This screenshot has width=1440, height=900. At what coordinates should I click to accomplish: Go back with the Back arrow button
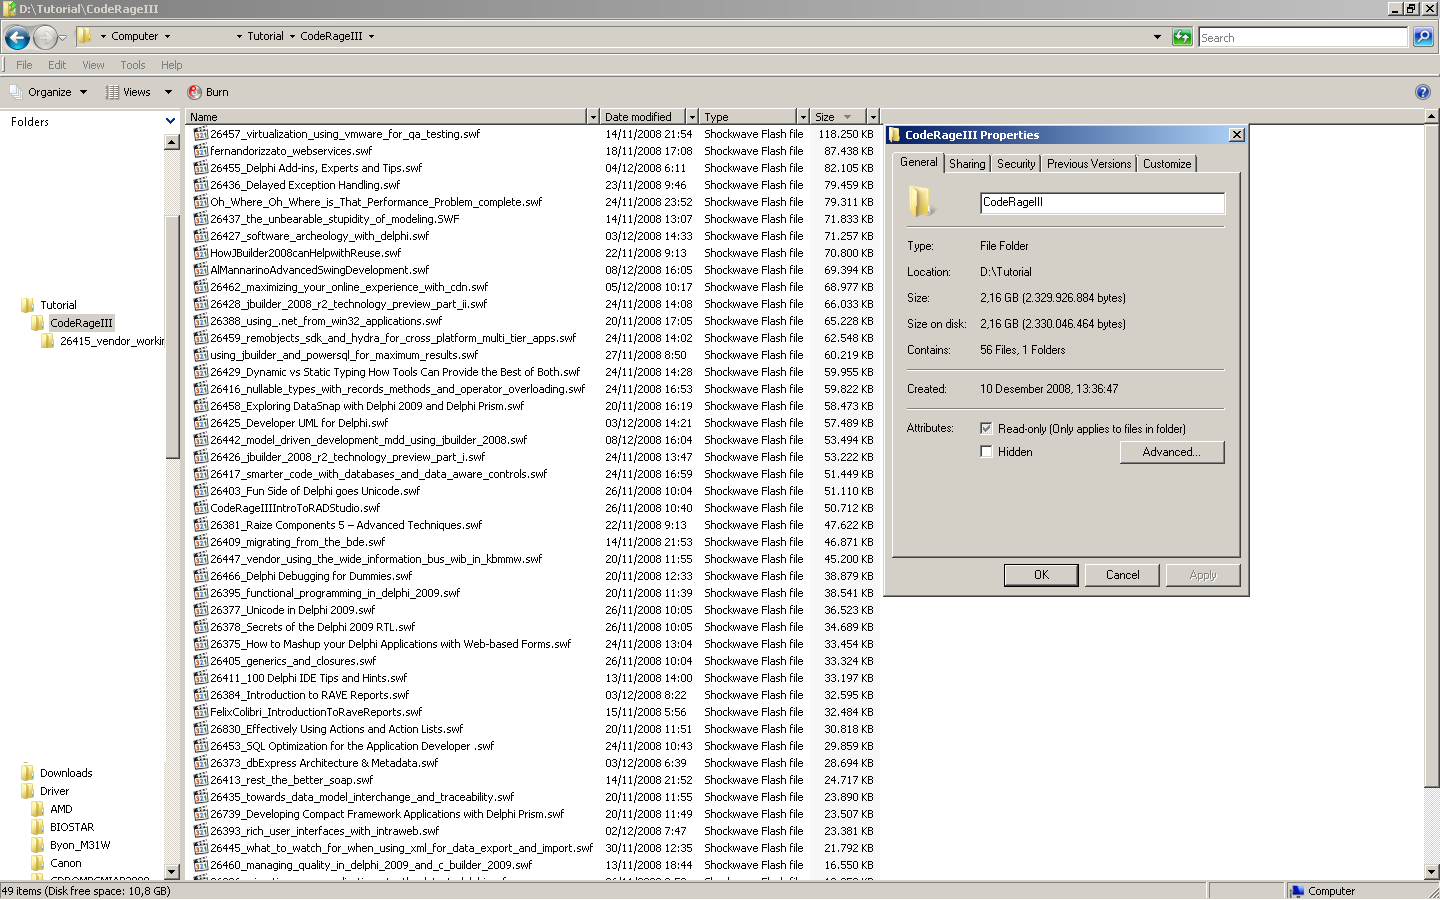17,38
